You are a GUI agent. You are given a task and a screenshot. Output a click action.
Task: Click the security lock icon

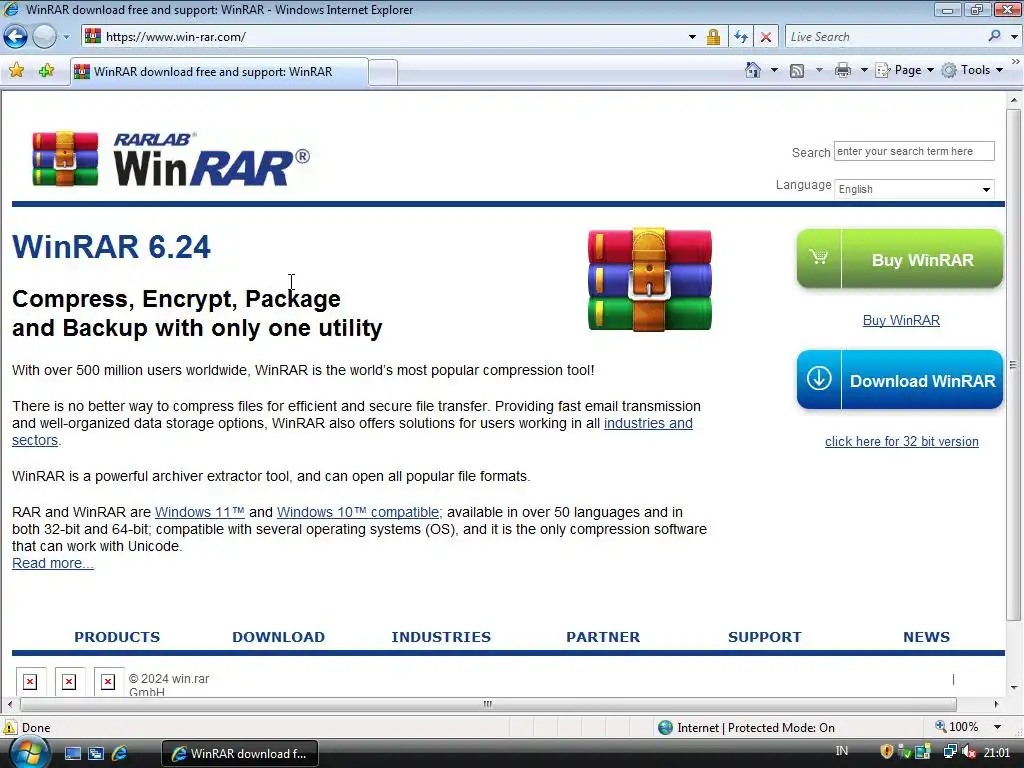point(713,37)
